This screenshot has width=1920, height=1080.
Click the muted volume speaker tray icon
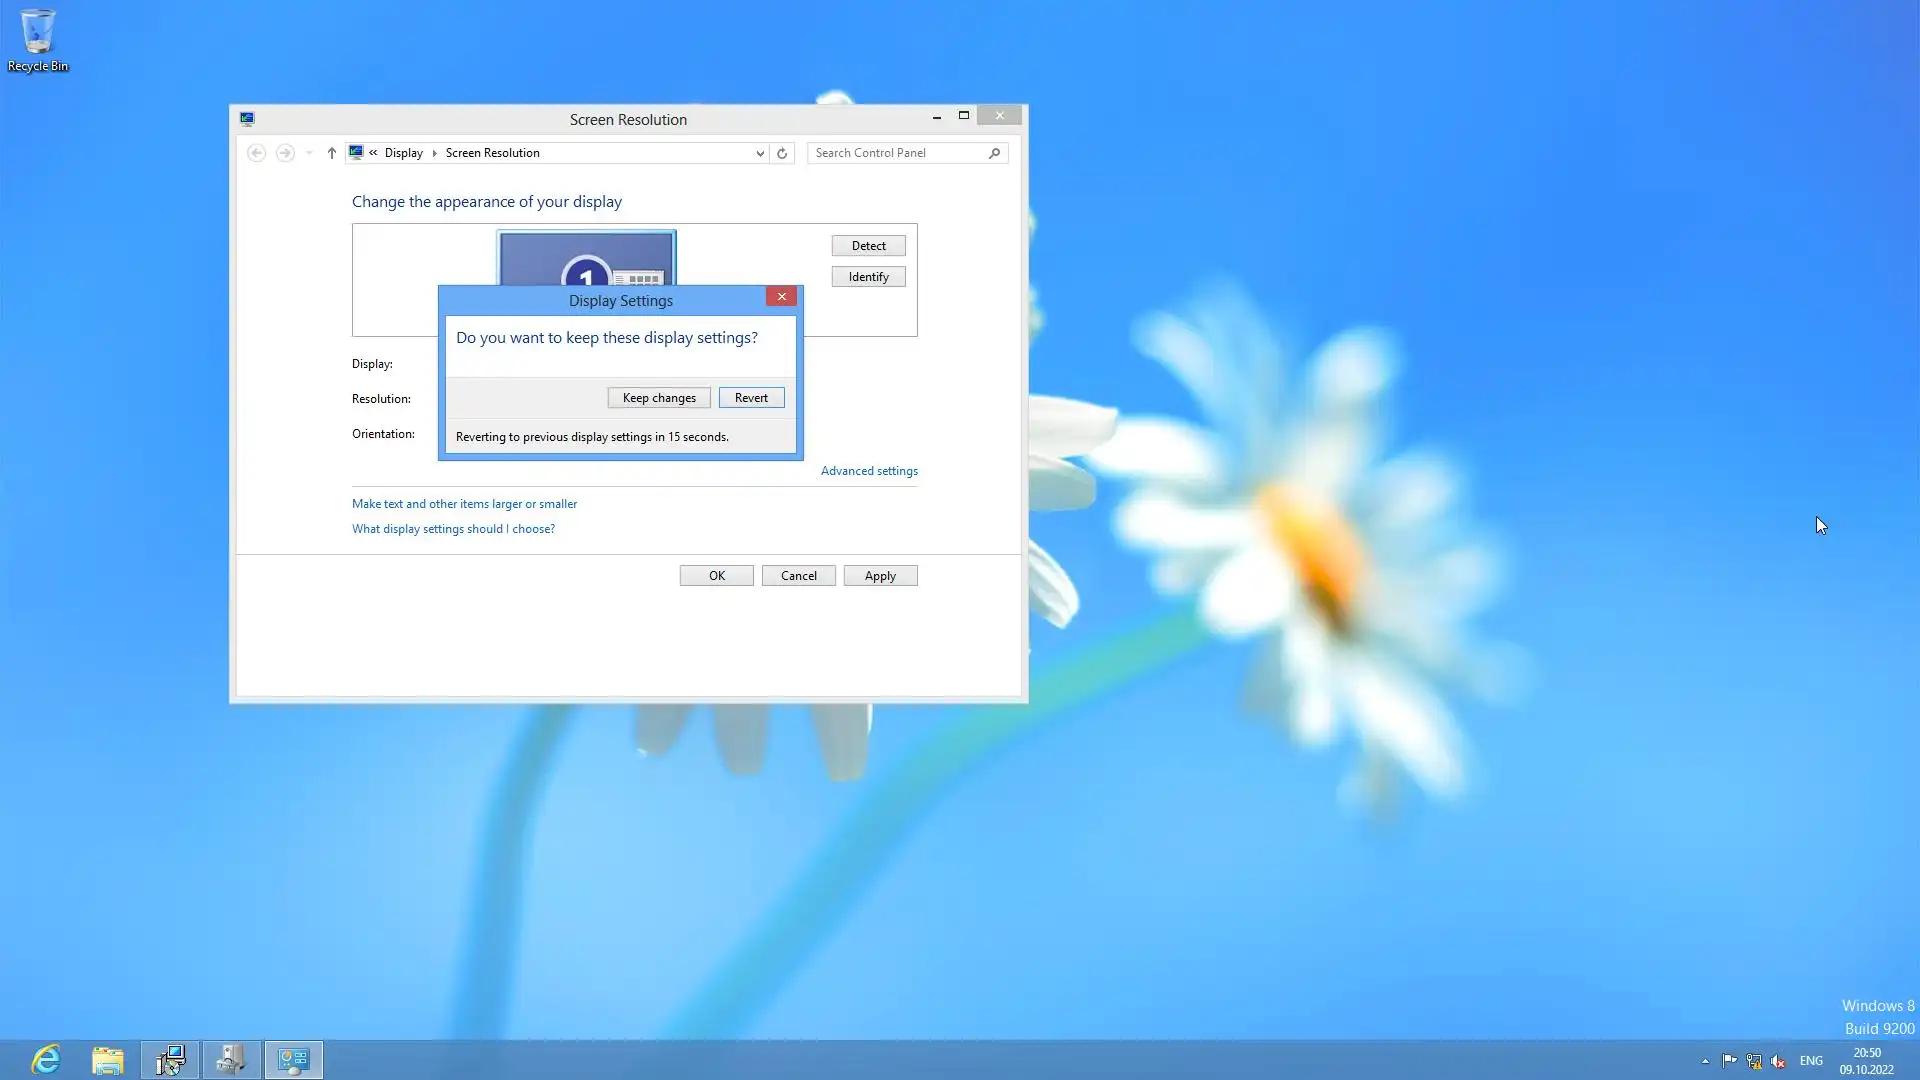click(1778, 1061)
